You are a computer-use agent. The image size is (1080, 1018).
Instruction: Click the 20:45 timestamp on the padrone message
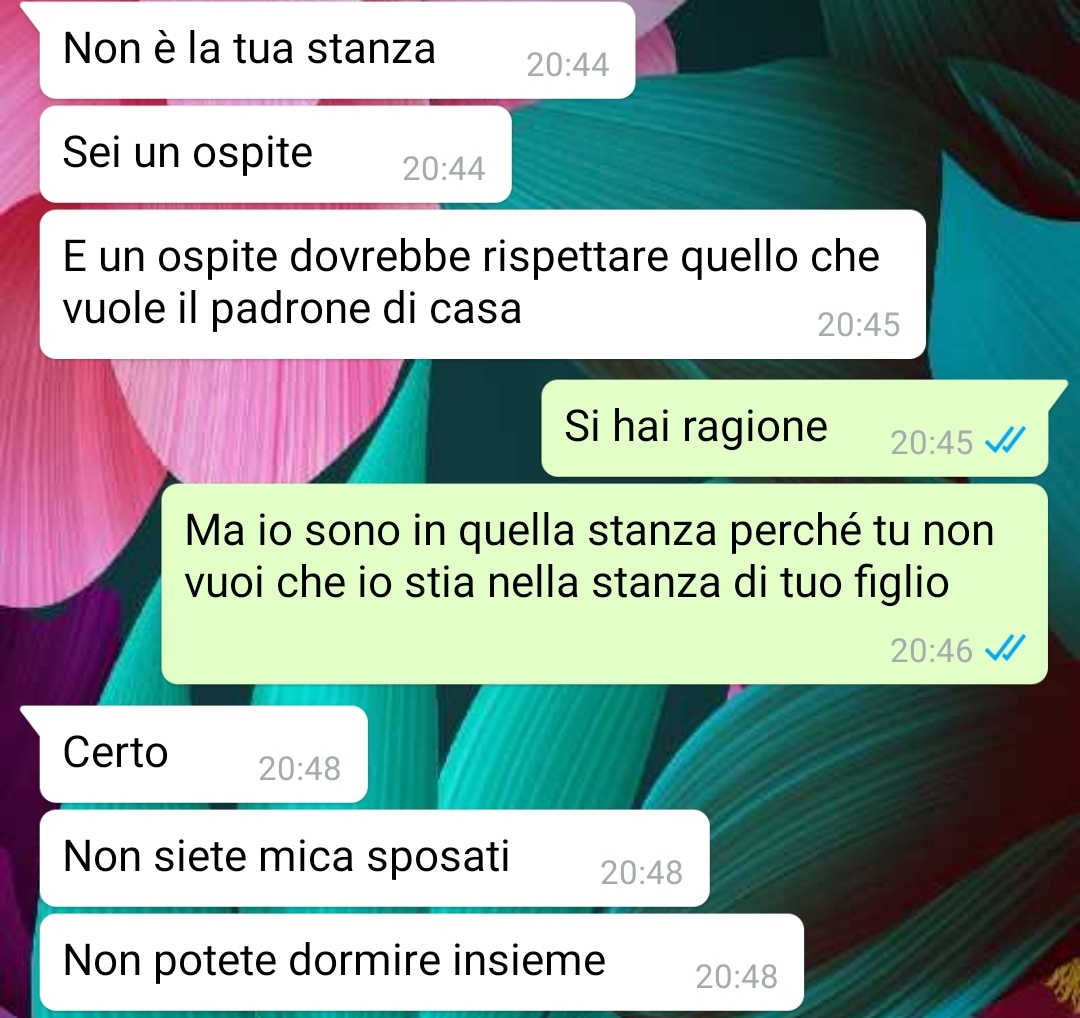[x=858, y=325]
